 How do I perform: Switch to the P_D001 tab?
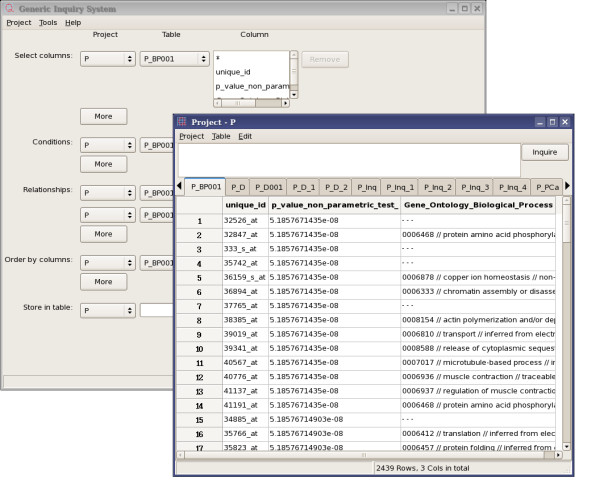269,187
